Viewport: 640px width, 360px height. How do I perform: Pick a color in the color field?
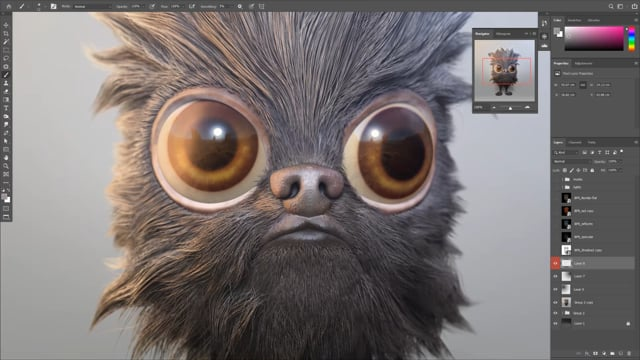(x=594, y=38)
